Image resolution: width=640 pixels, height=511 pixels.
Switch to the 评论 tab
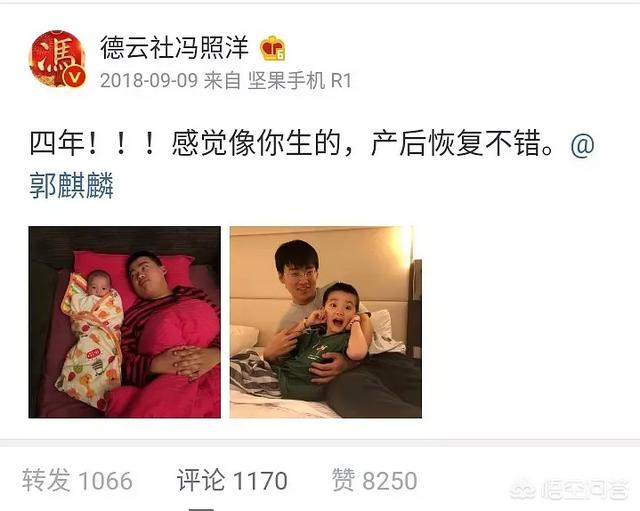click(x=232, y=480)
